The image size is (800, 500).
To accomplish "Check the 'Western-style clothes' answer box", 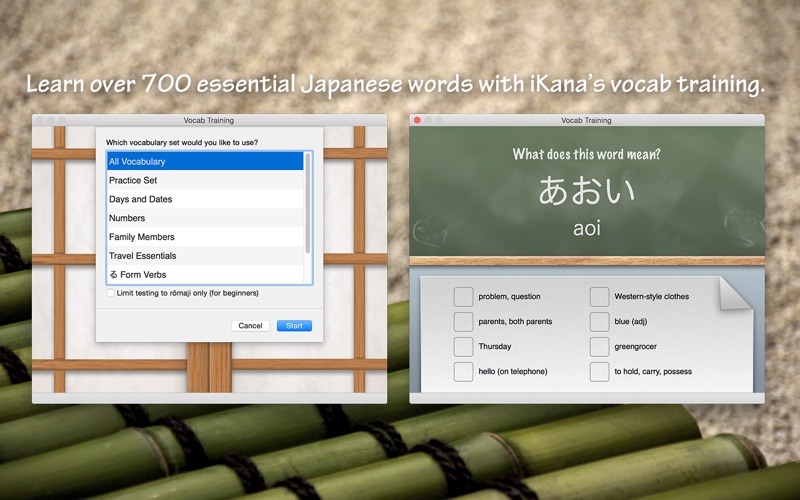I will 599,296.
